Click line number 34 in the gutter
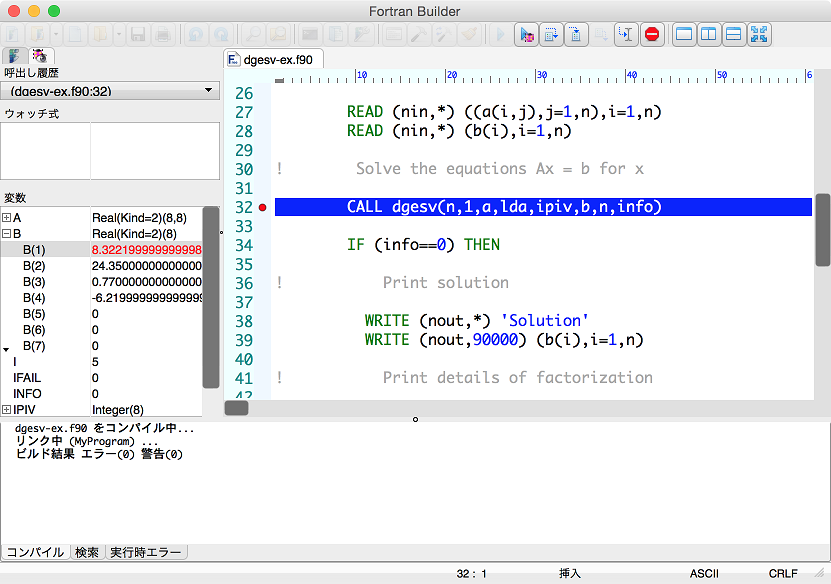This screenshot has width=831, height=584. point(244,245)
